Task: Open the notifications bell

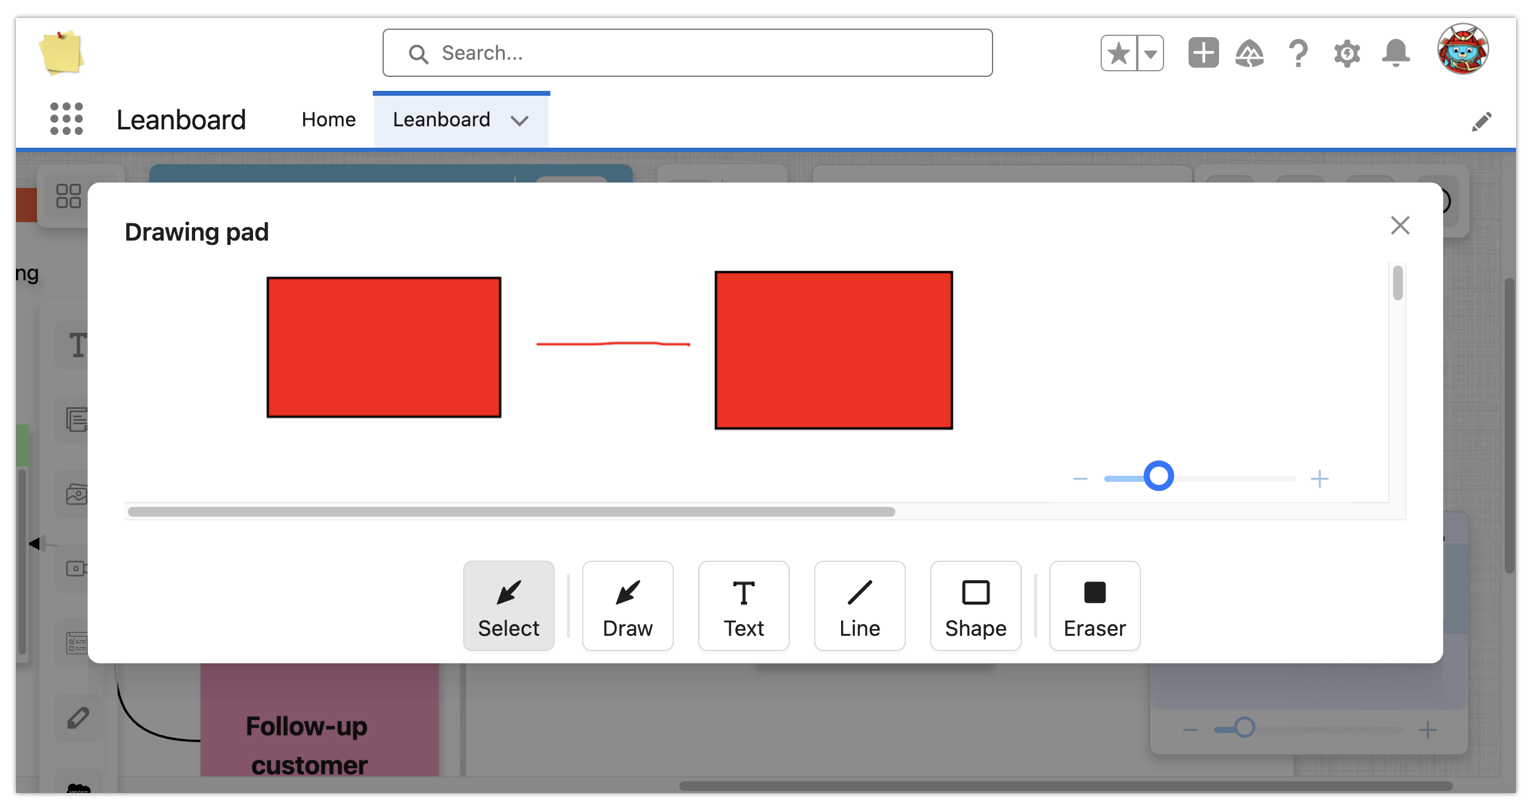Action: click(1395, 53)
